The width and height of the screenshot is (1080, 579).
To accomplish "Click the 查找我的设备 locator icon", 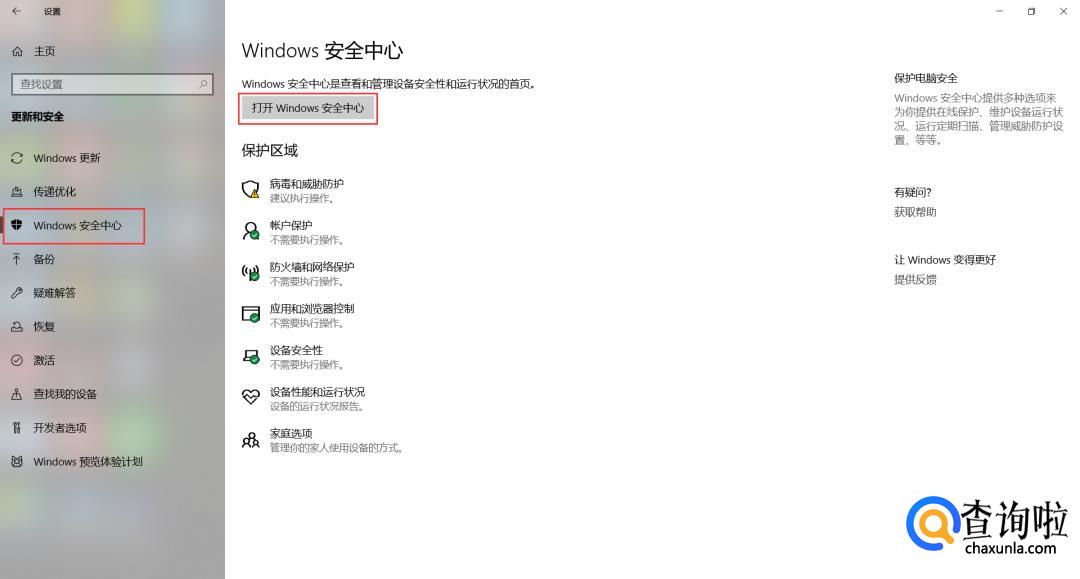I will [x=17, y=394].
